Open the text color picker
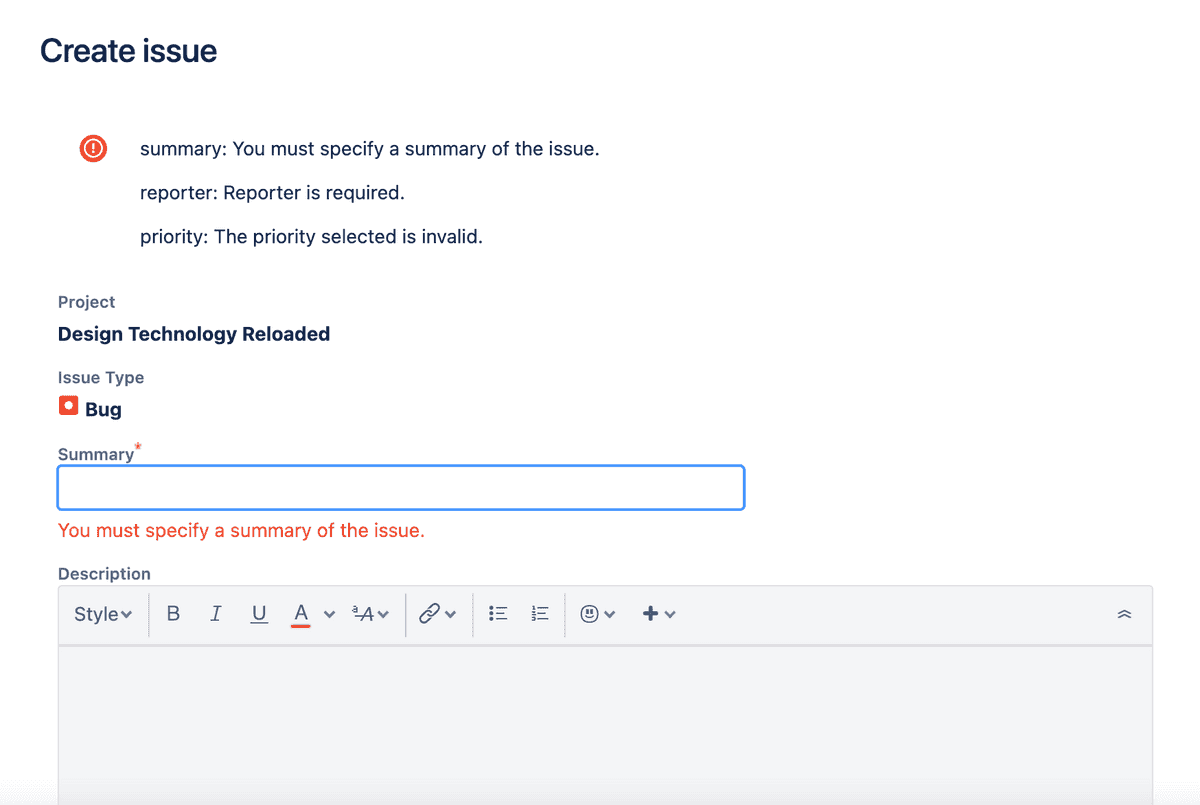 pos(300,613)
